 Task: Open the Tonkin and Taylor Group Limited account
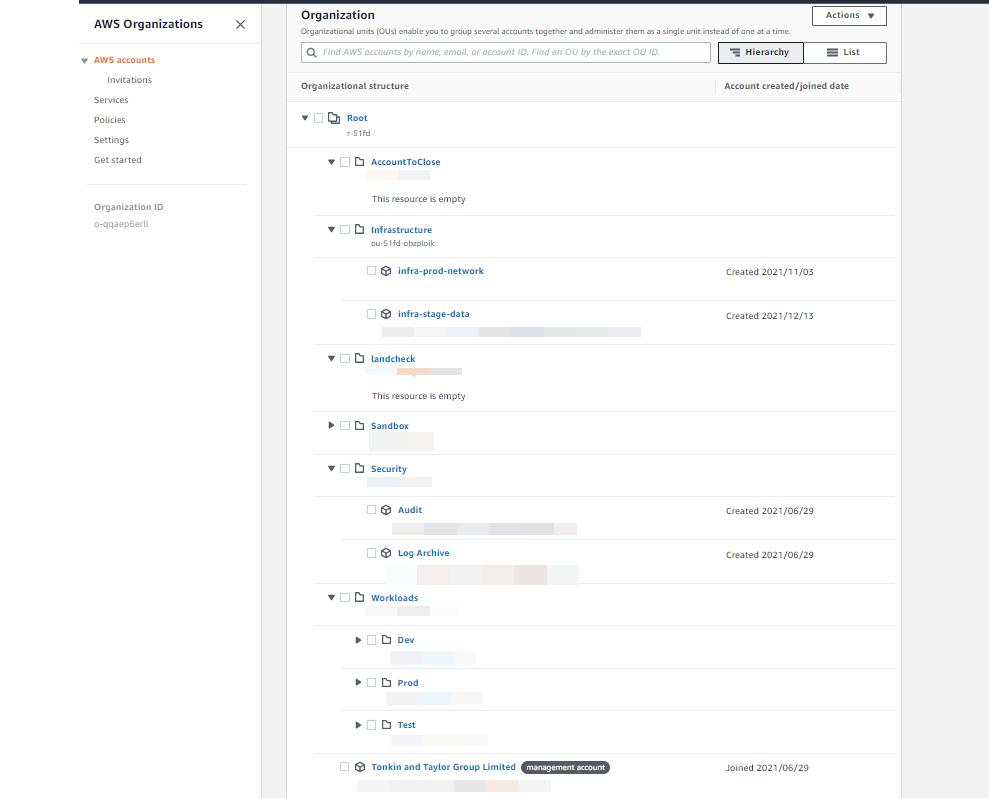click(443, 767)
